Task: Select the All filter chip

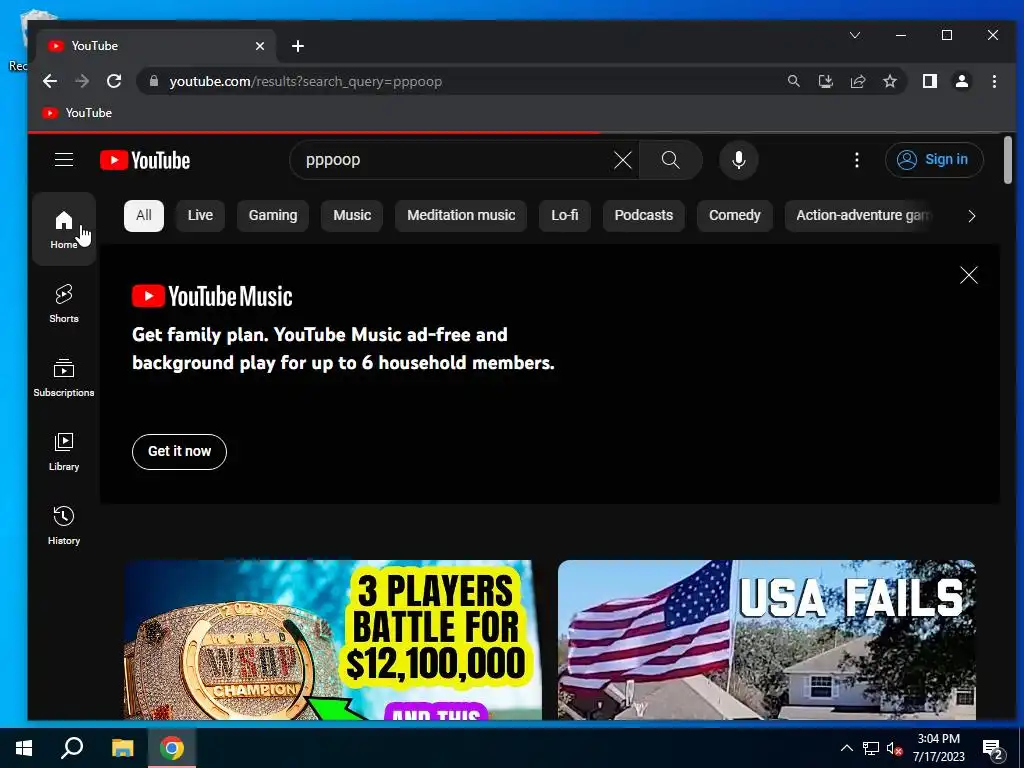Action: pyautogui.click(x=144, y=216)
